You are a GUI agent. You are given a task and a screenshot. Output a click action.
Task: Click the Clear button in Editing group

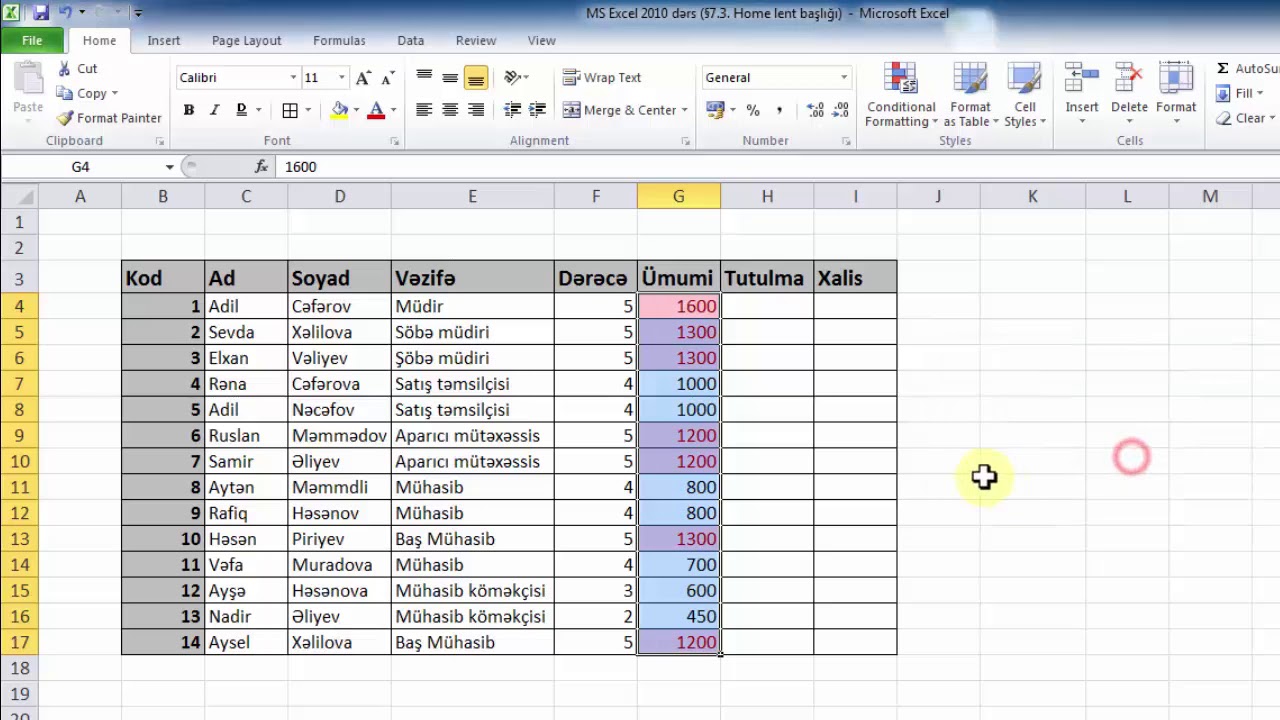click(x=1244, y=118)
